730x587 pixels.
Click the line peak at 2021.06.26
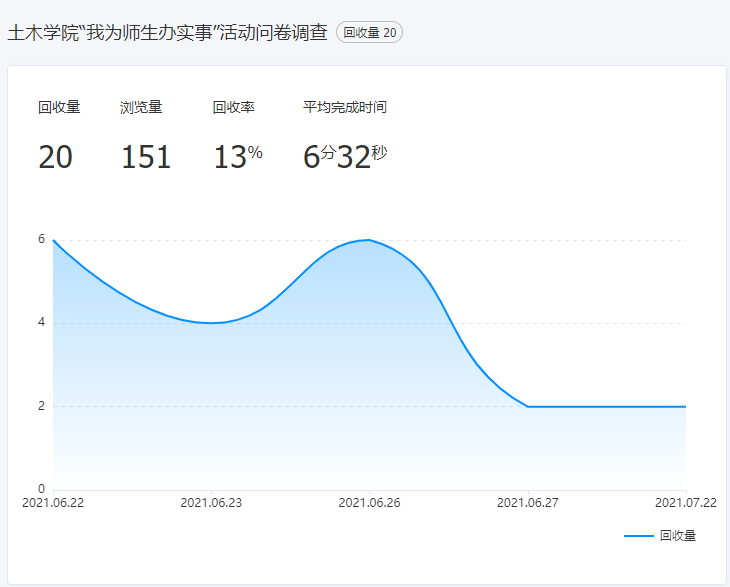[370, 240]
